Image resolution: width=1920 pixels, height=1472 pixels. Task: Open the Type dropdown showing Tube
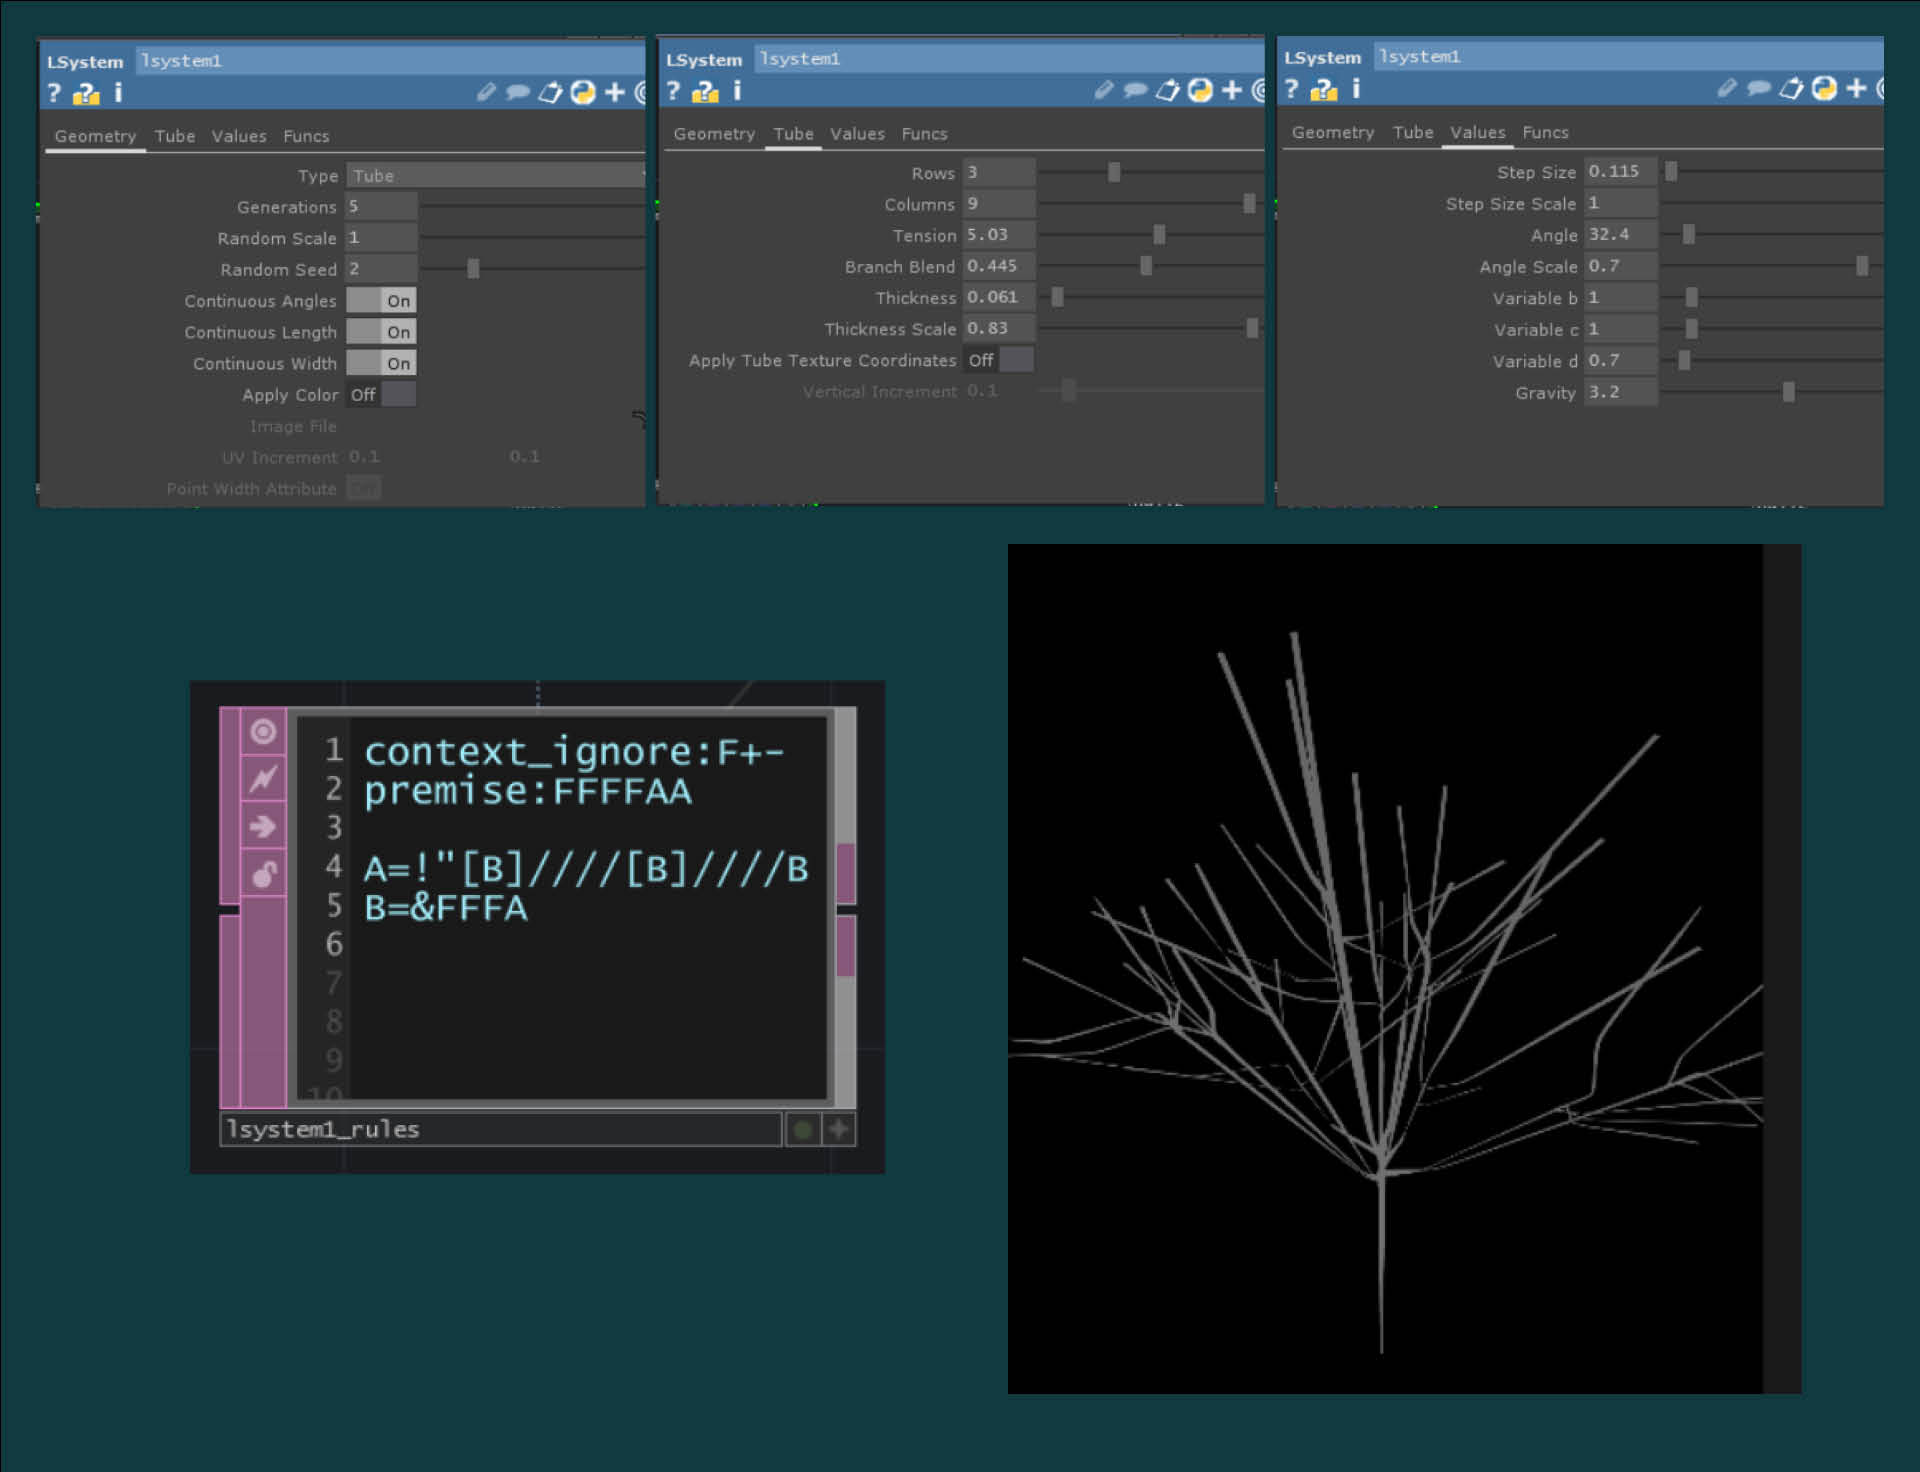[x=496, y=176]
